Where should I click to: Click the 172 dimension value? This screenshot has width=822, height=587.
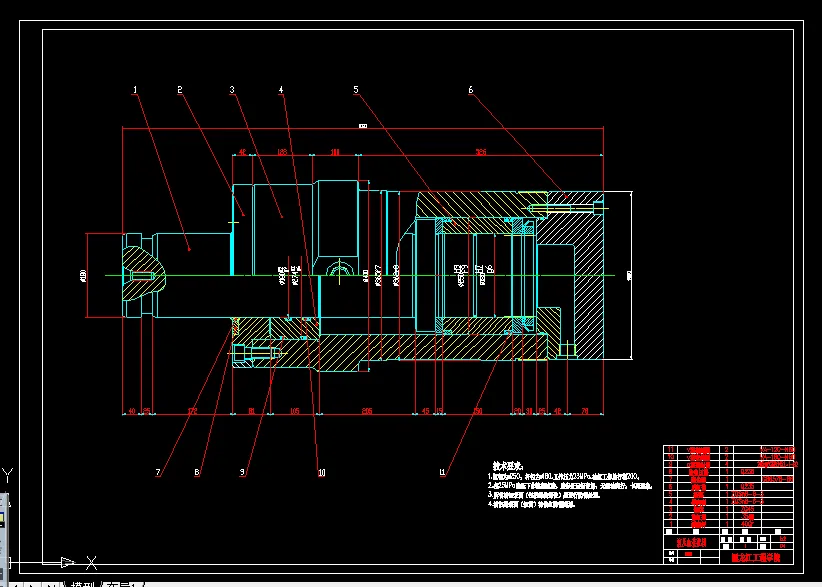tap(192, 411)
